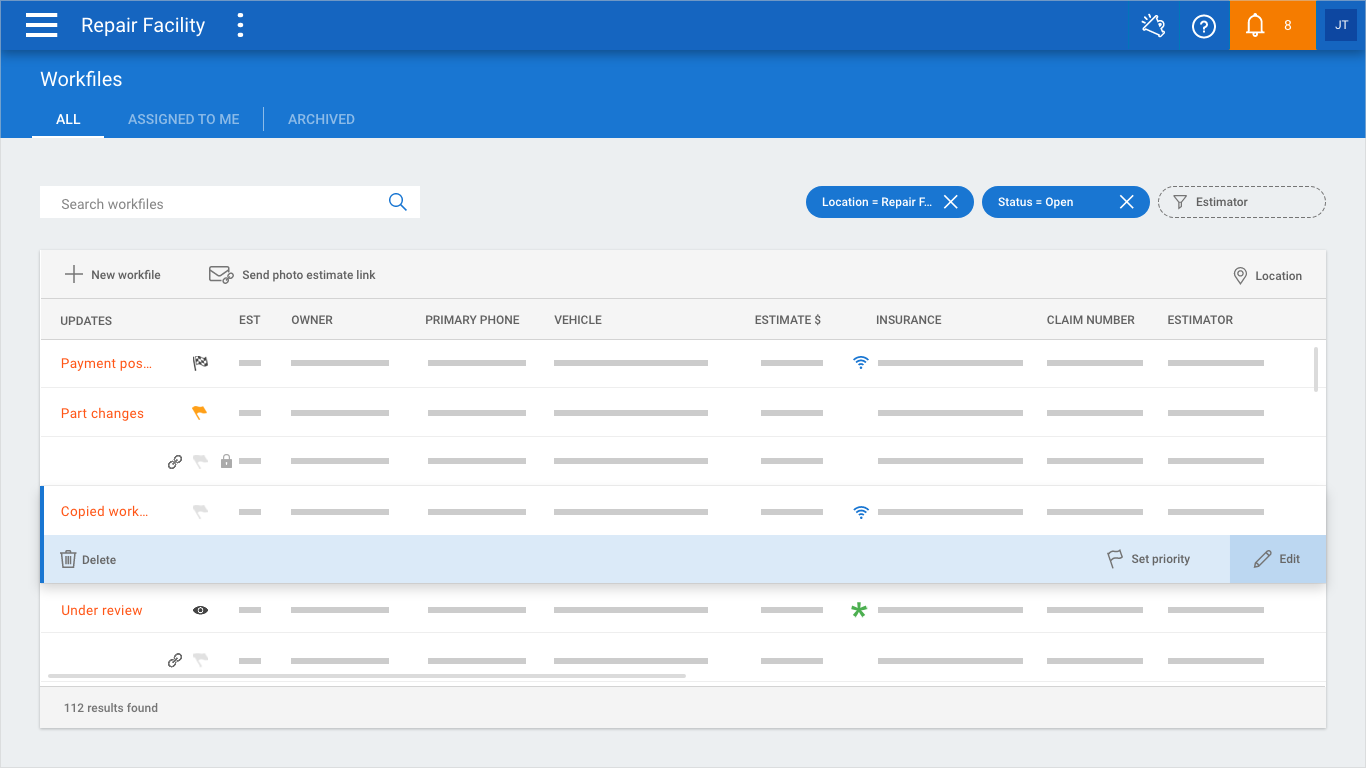
Task: Open the Under review workfile update
Action: [x=101, y=610]
